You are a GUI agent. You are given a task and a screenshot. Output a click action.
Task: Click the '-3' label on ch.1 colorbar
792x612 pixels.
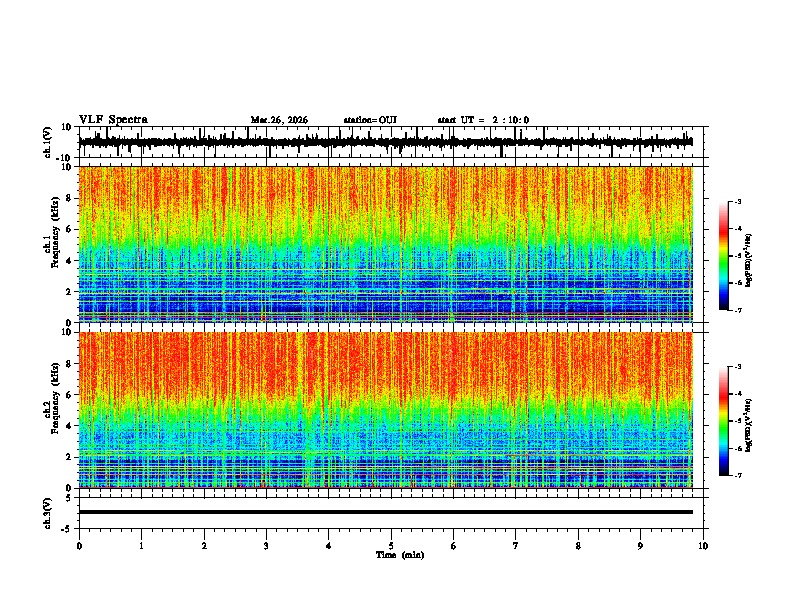pyautogui.click(x=738, y=202)
